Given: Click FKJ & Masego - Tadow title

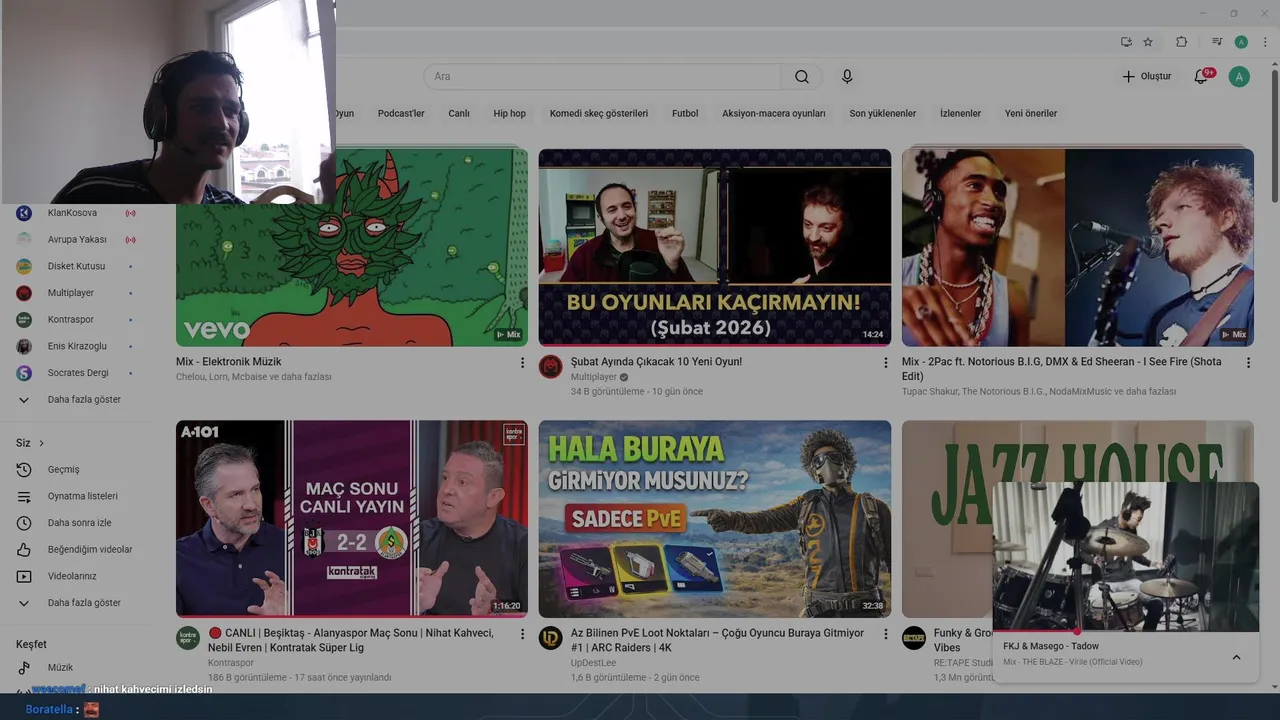Looking at the screenshot, I should 1051,646.
